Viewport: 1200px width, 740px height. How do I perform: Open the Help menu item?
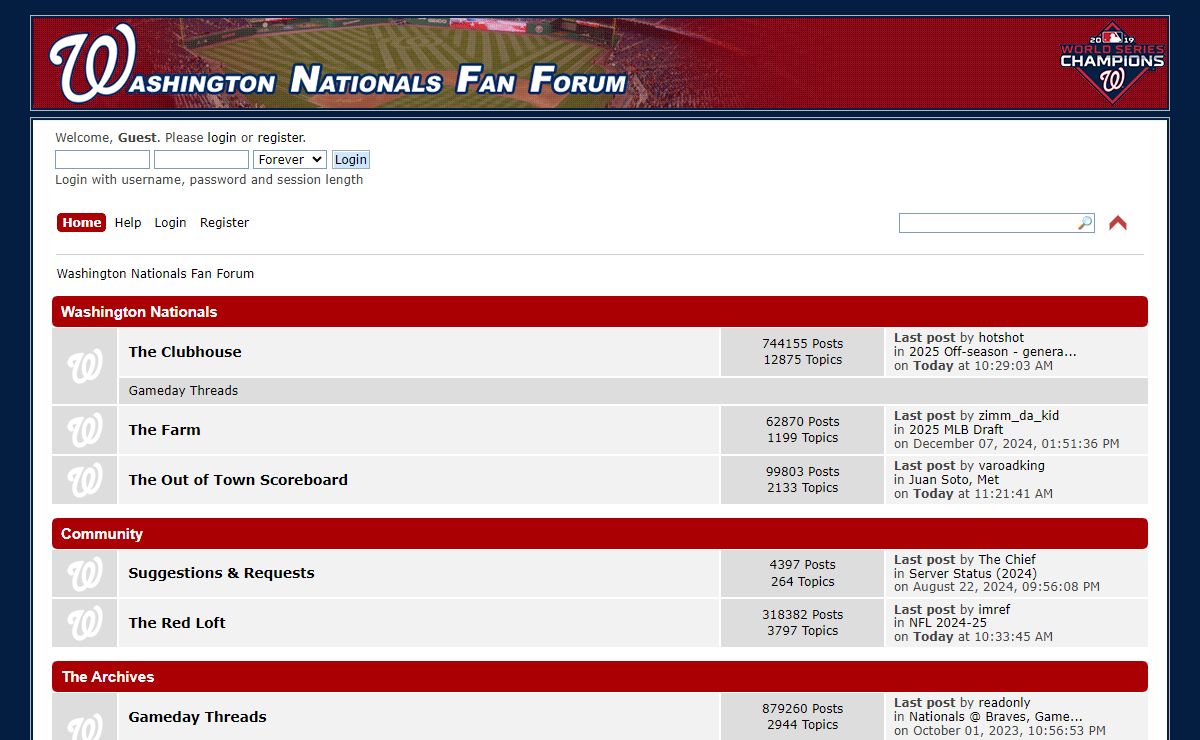[128, 223]
